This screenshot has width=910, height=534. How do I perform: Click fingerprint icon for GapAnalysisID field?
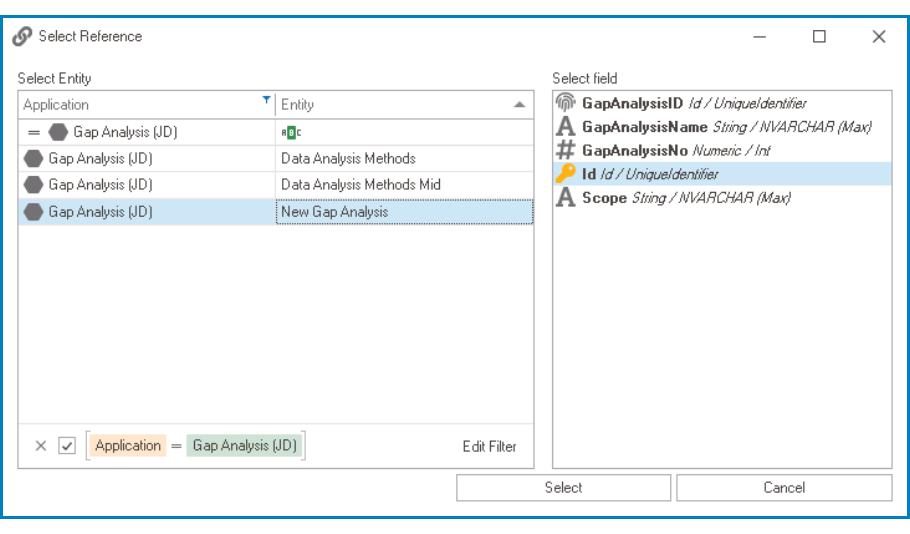click(x=565, y=103)
